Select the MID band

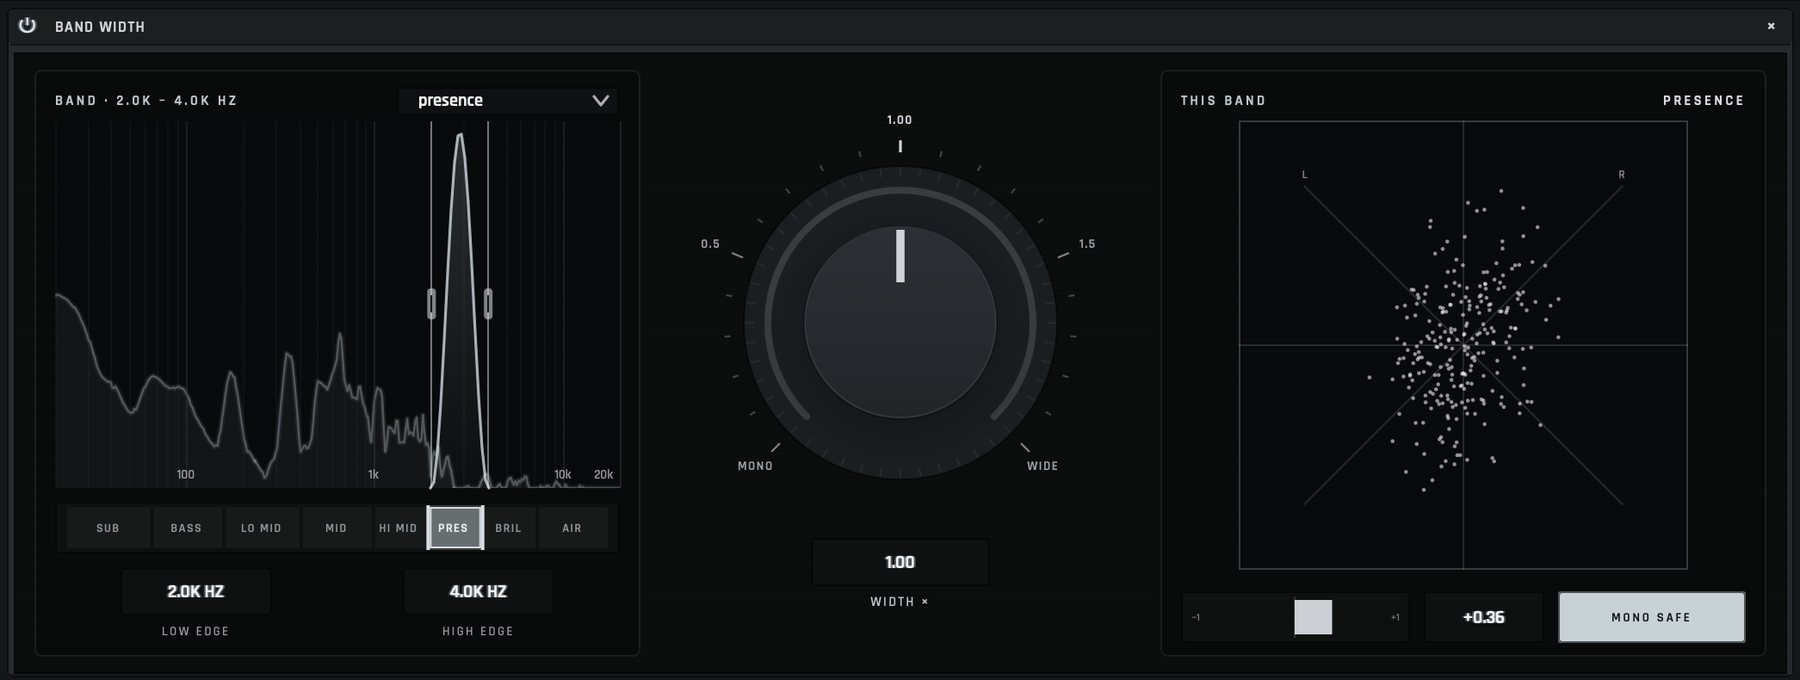tap(336, 528)
